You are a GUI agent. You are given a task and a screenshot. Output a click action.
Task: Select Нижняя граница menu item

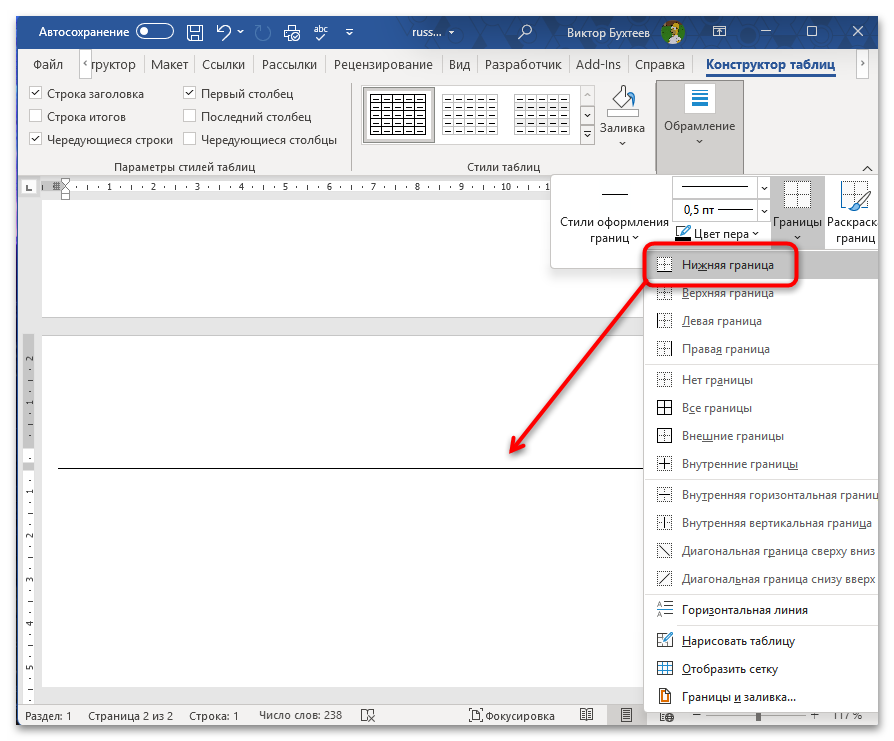click(x=761, y=265)
